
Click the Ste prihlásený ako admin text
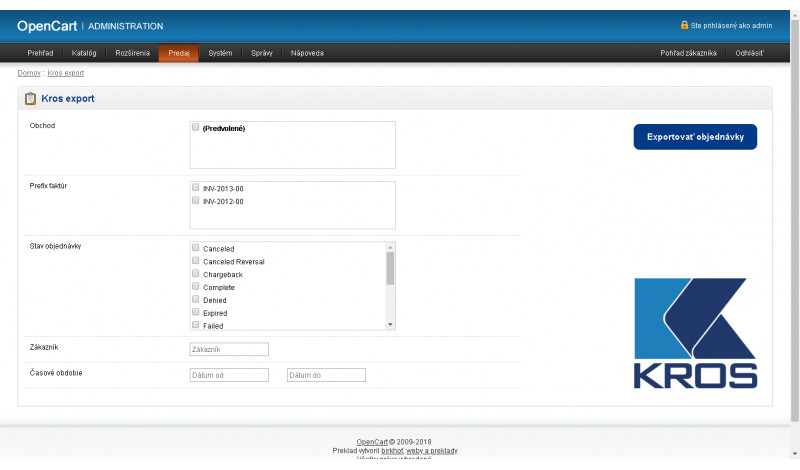click(732, 26)
